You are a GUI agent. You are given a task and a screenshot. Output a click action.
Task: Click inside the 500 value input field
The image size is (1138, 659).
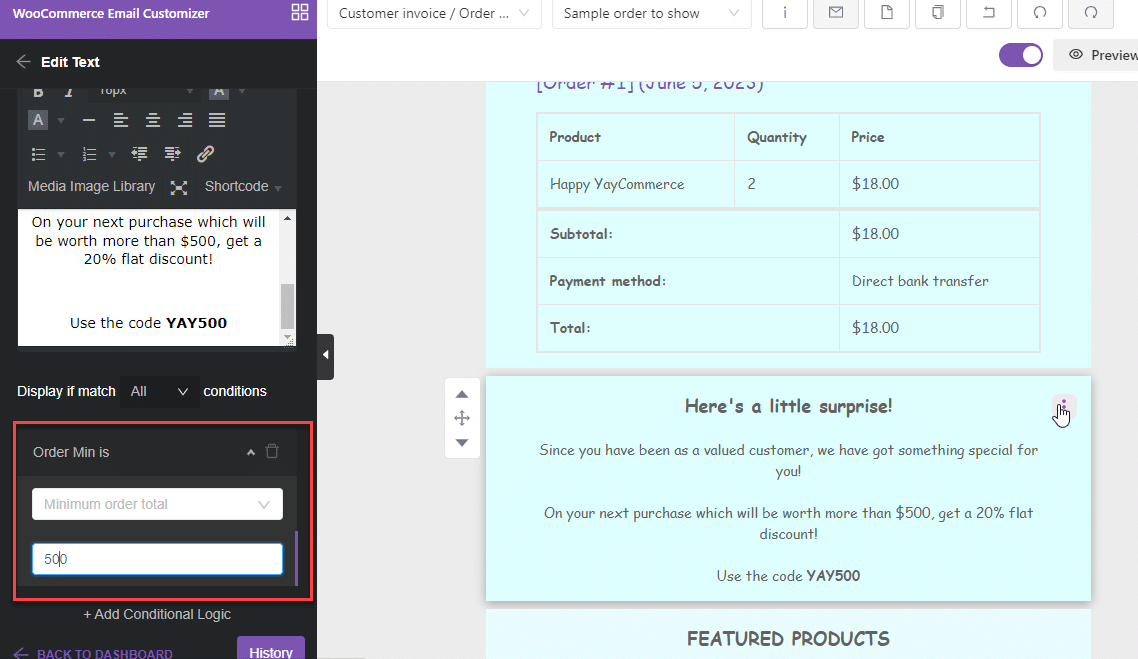click(157, 558)
